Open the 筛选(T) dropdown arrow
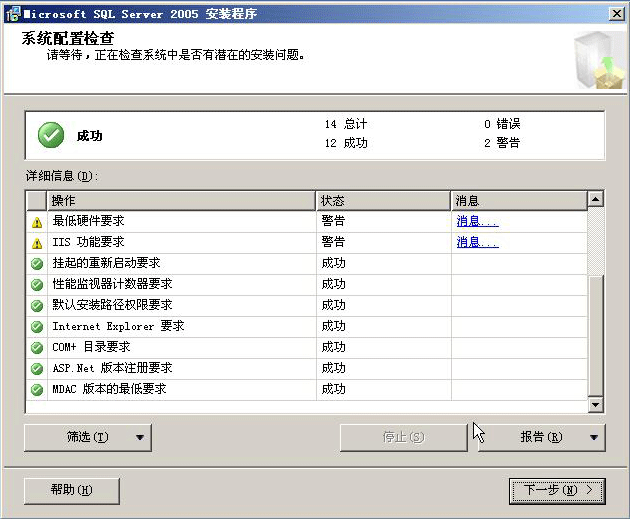The width and height of the screenshot is (630, 519). click(x=140, y=438)
